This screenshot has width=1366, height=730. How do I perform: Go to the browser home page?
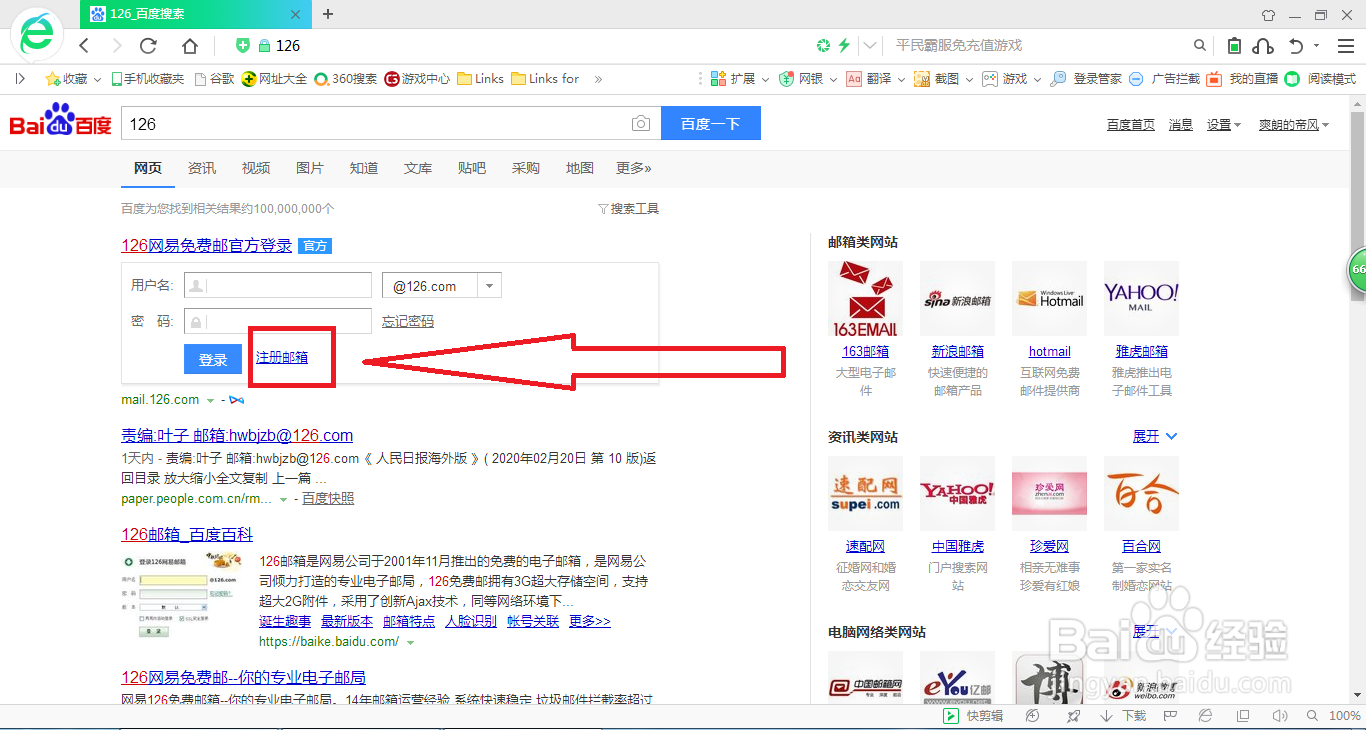[x=190, y=46]
